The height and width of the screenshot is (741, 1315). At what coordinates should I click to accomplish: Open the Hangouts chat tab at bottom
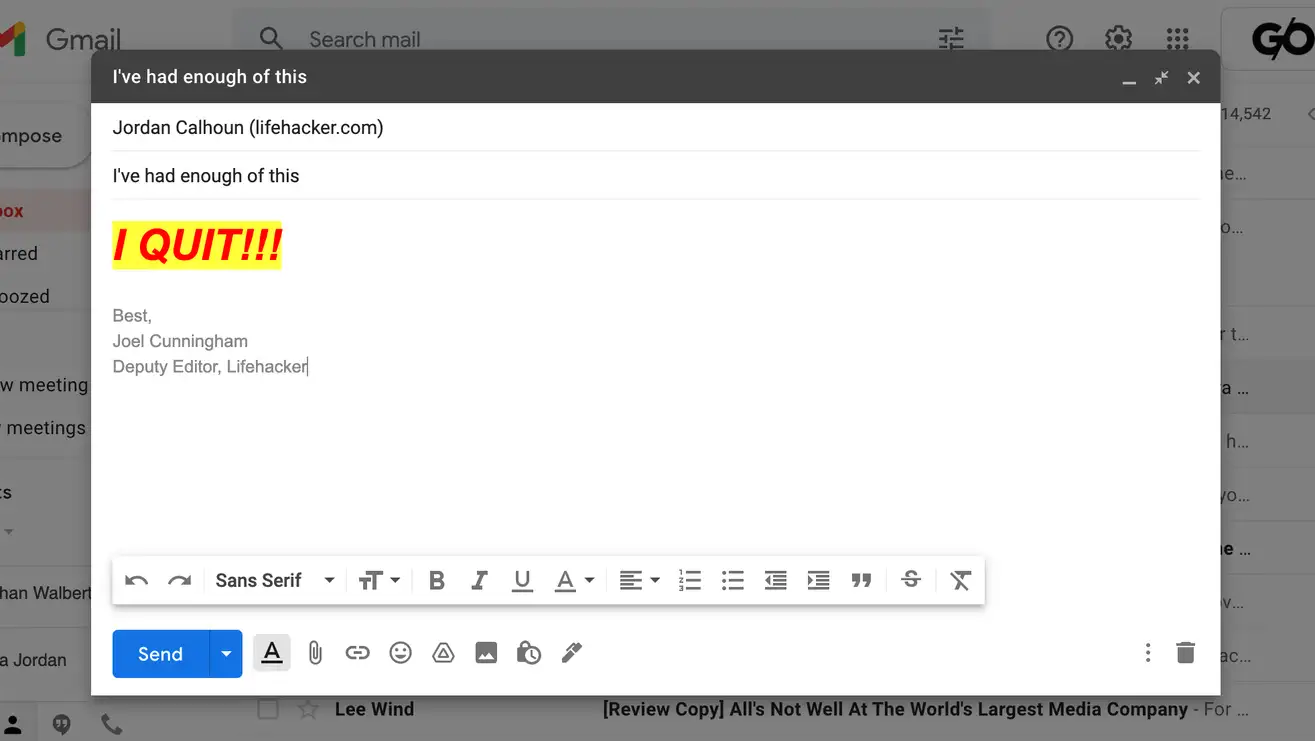(62, 724)
